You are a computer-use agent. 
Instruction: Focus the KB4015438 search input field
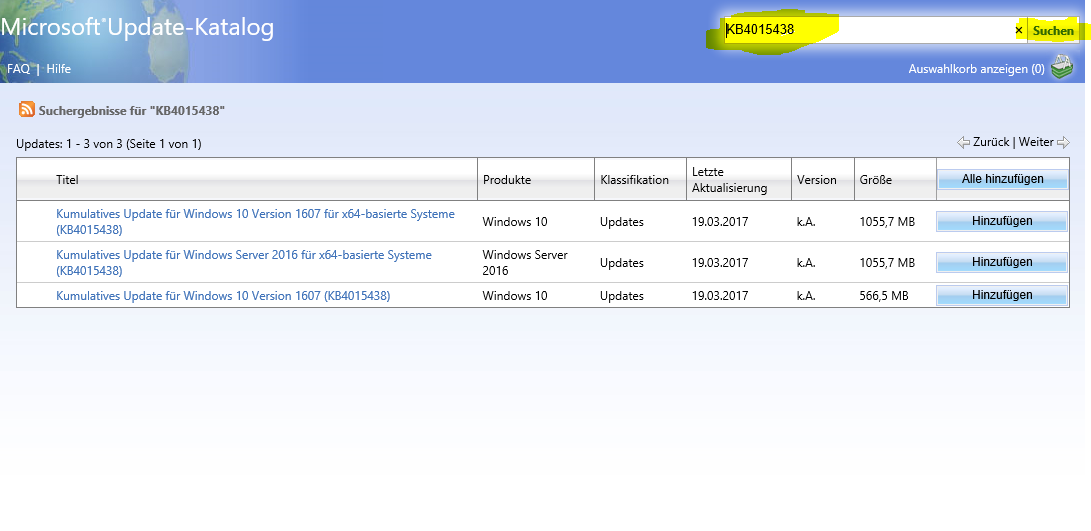pos(868,31)
